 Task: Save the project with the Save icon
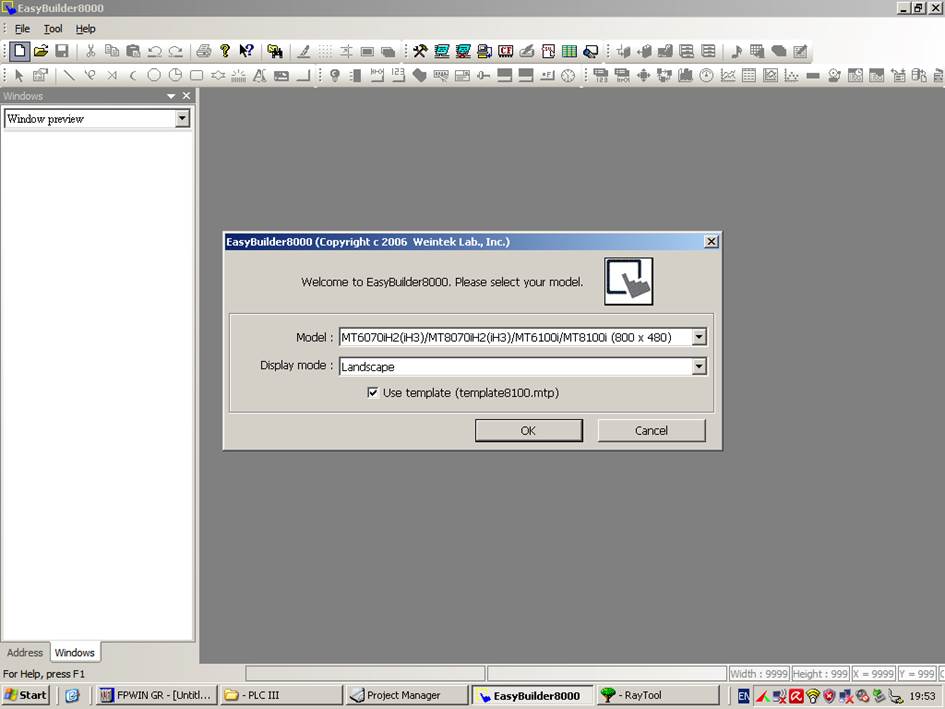pos(62,51)
